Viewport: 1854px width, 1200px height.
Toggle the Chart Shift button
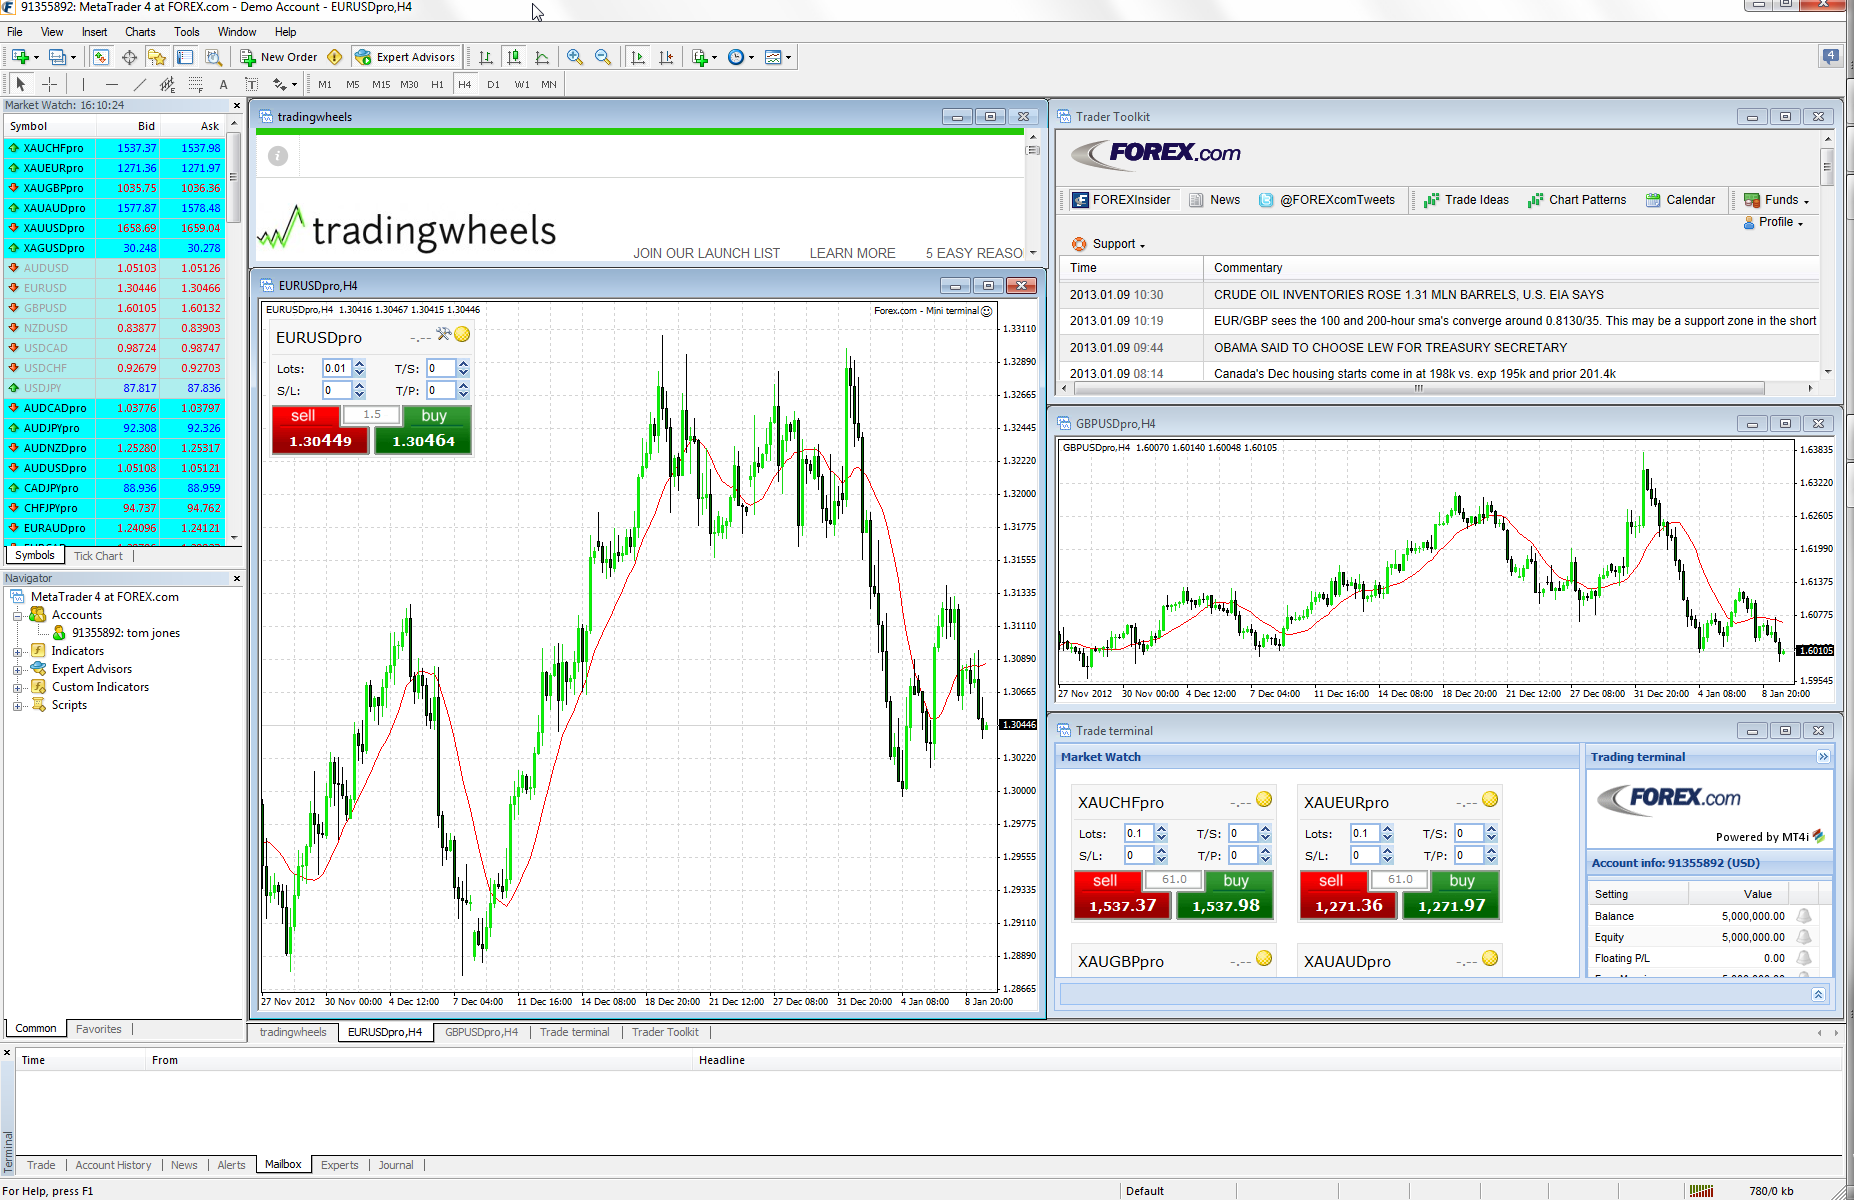click(x=666, y=57)
